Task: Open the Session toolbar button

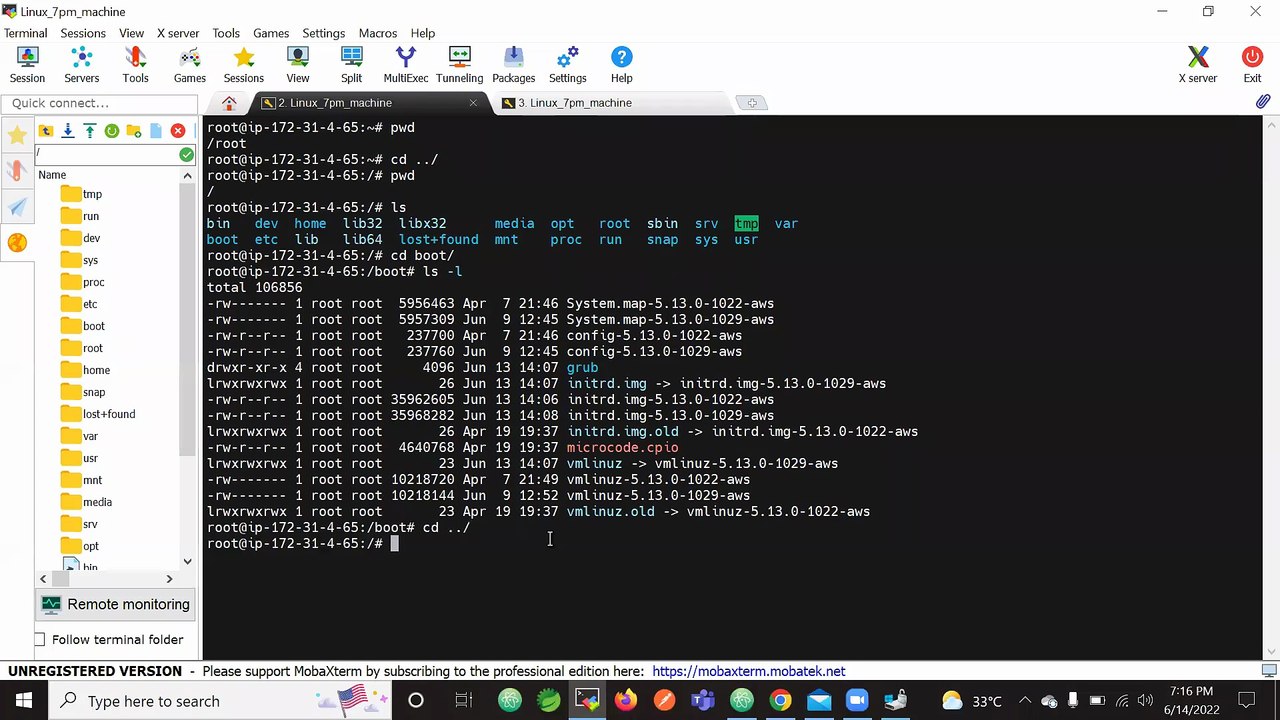Action: (x=27, y=65)
